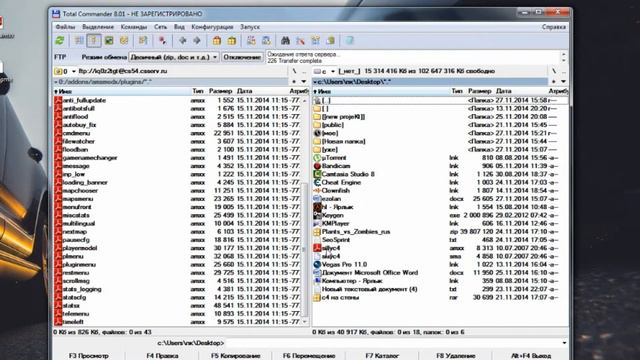This screenshot has height=360, width=640.
Task: Expand right panel directory history arrow
Action: click(x=563, y=82)
